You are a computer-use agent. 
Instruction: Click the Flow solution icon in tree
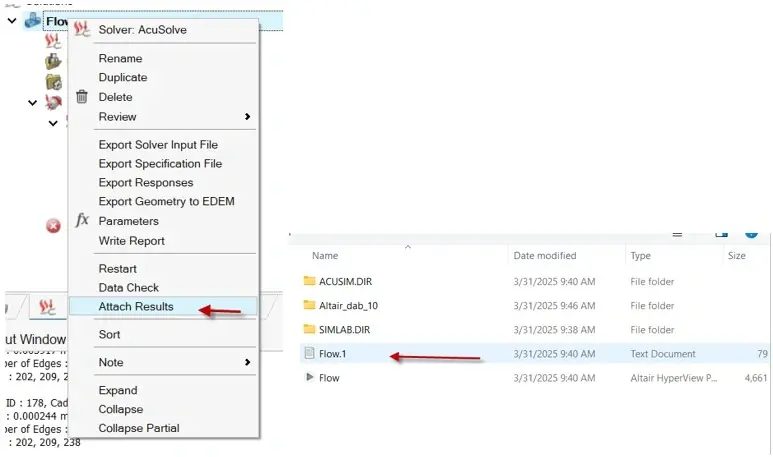(x=33, y=20)
